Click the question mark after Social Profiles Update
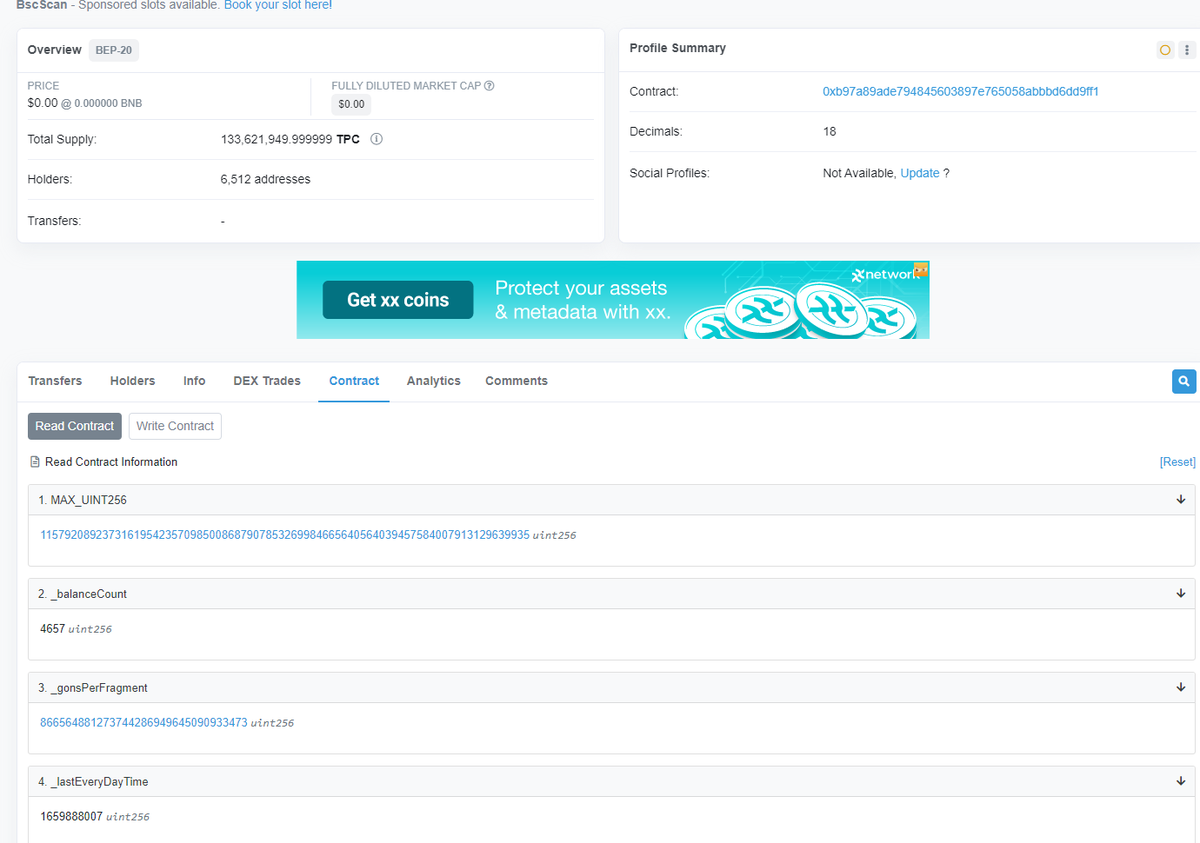 (945, 172)
